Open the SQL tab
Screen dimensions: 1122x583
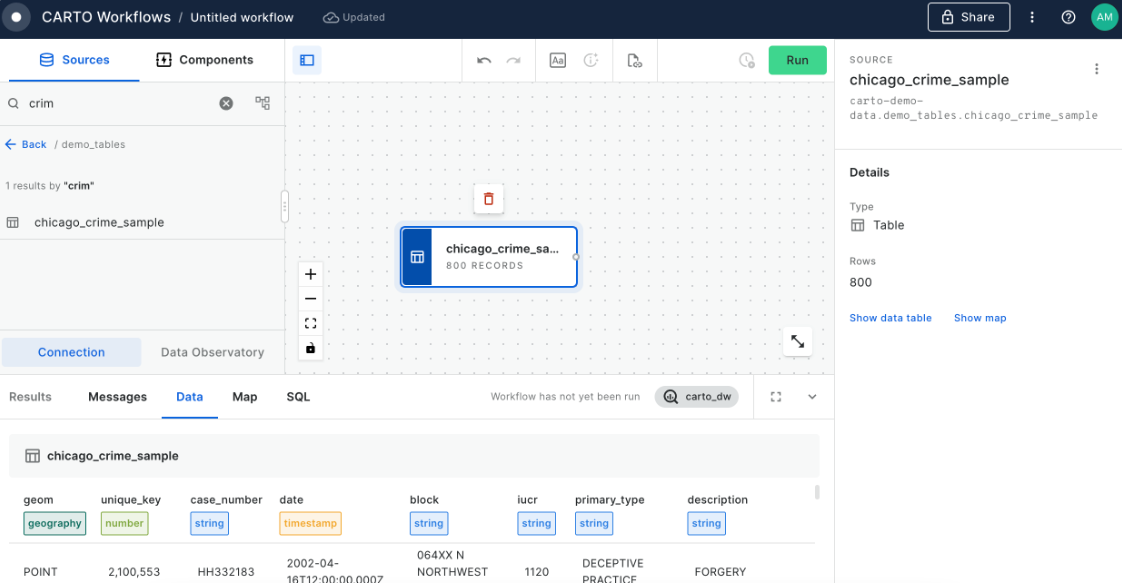point(298,396)
